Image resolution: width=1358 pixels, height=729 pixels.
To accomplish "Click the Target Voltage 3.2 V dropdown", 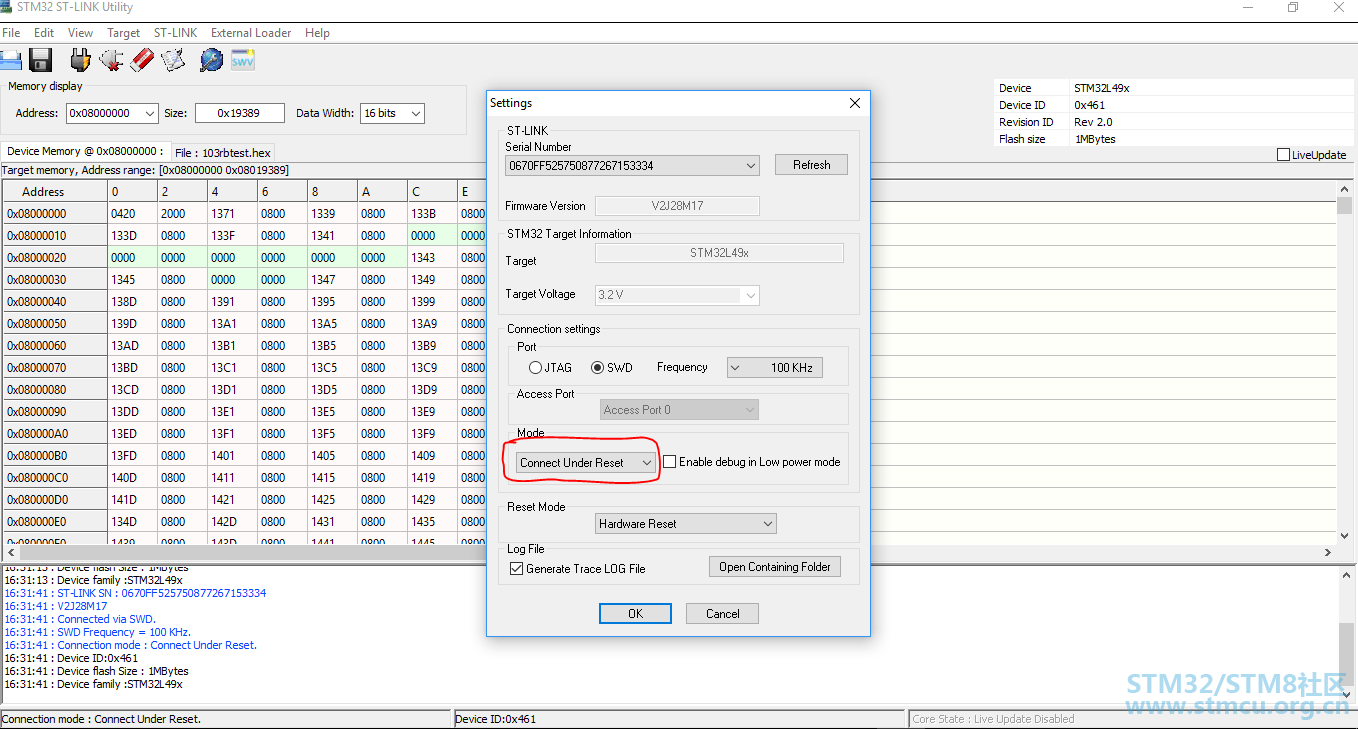I will (677, 295).
